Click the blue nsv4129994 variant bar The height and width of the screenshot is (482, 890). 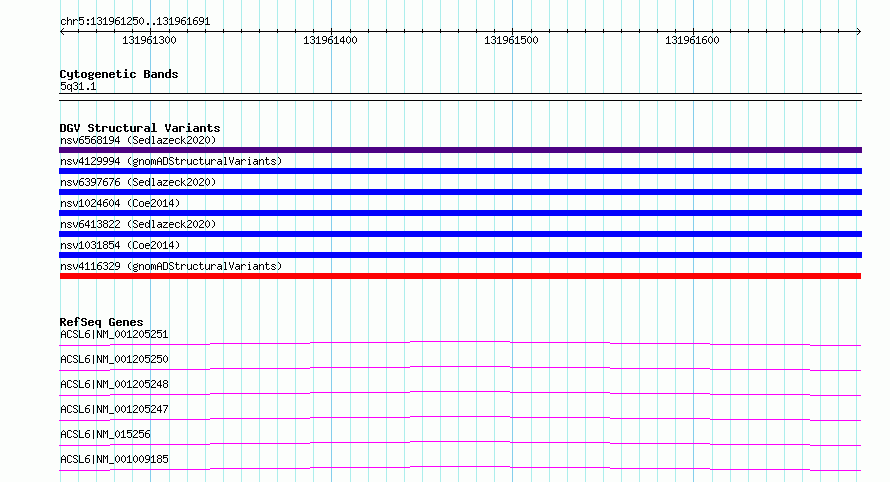[x=460, y=171]
